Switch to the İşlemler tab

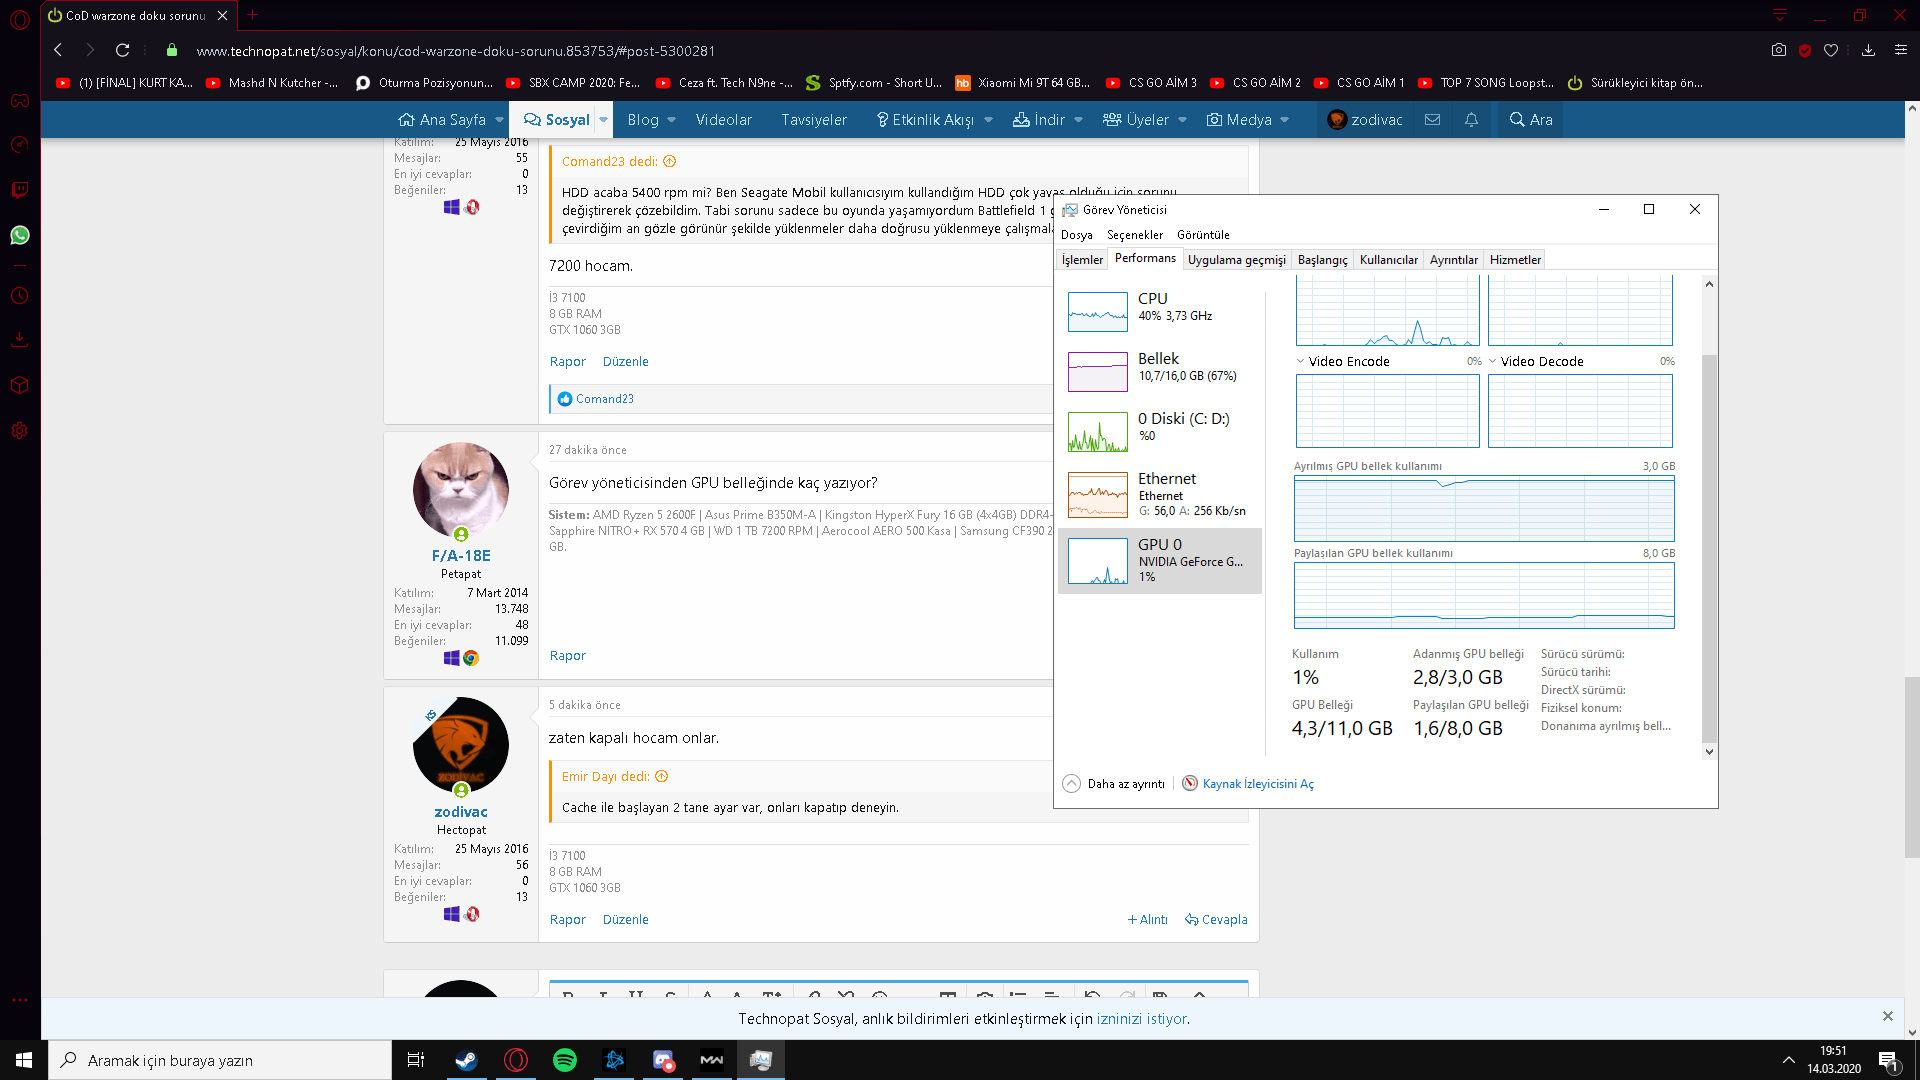click(1082, 259)
